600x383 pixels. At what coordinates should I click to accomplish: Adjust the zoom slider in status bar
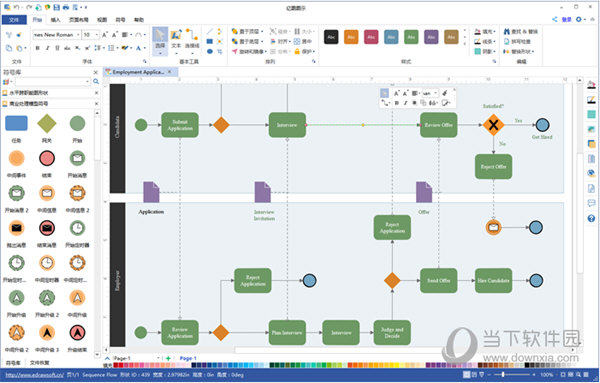point(503,375)
